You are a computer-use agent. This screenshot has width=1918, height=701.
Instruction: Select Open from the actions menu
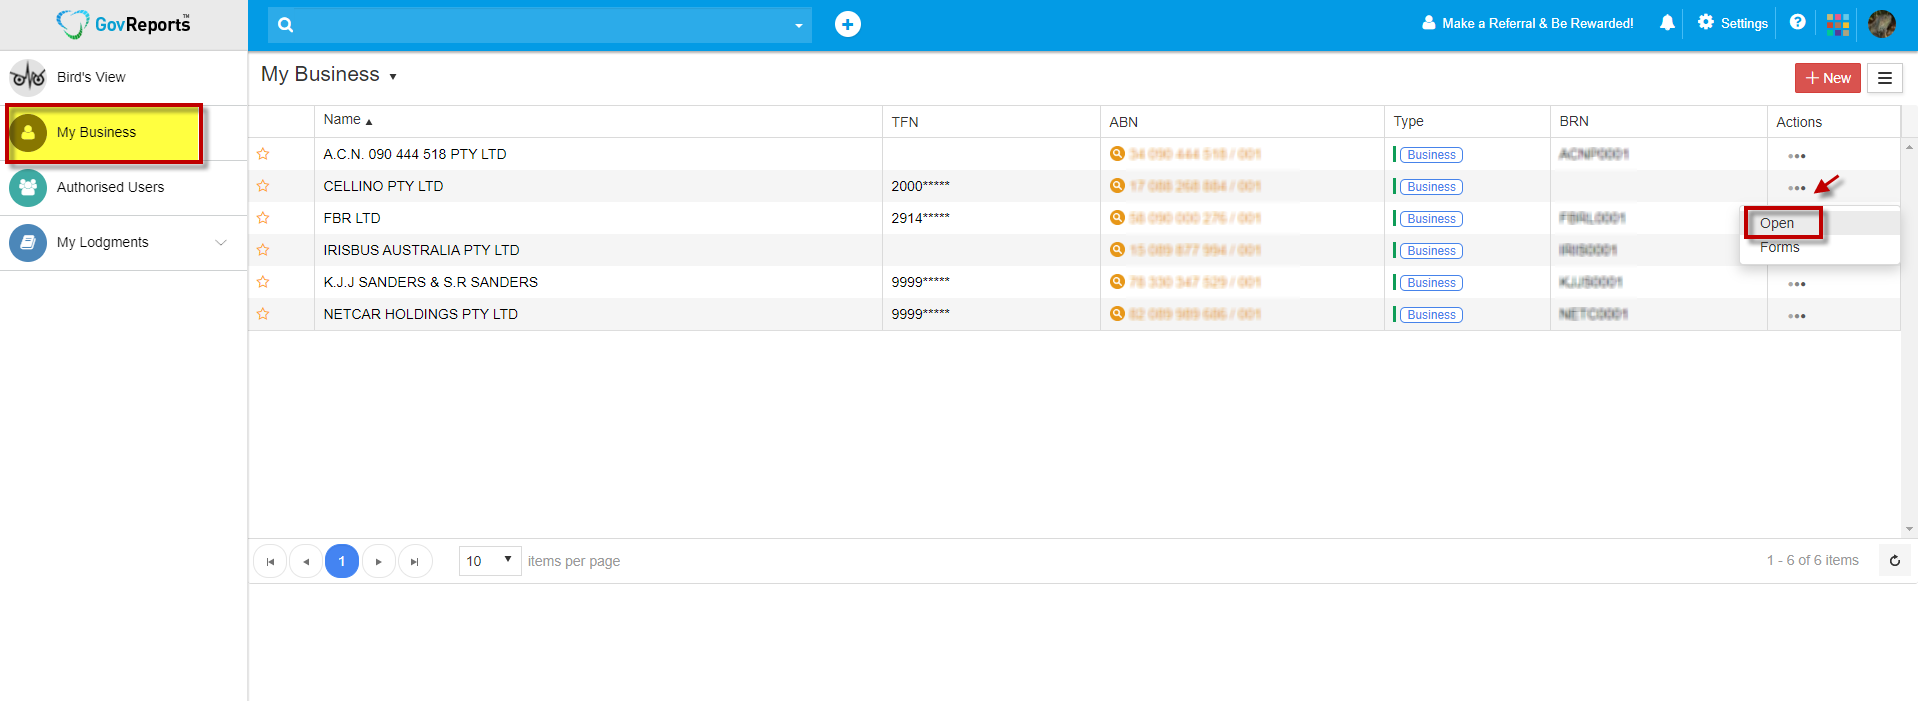[x=1777, y=223]
